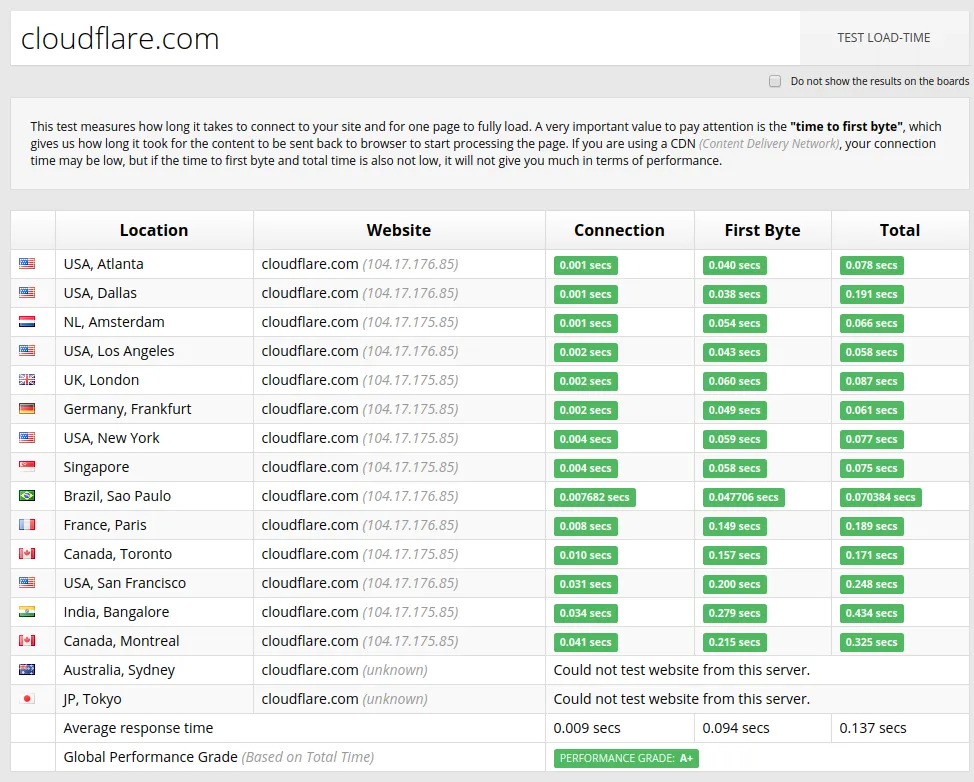The width and height of the screenshot is (974, 782).
Task: Click the 0.137 secs average total value
Action: (x=873, y=728)
